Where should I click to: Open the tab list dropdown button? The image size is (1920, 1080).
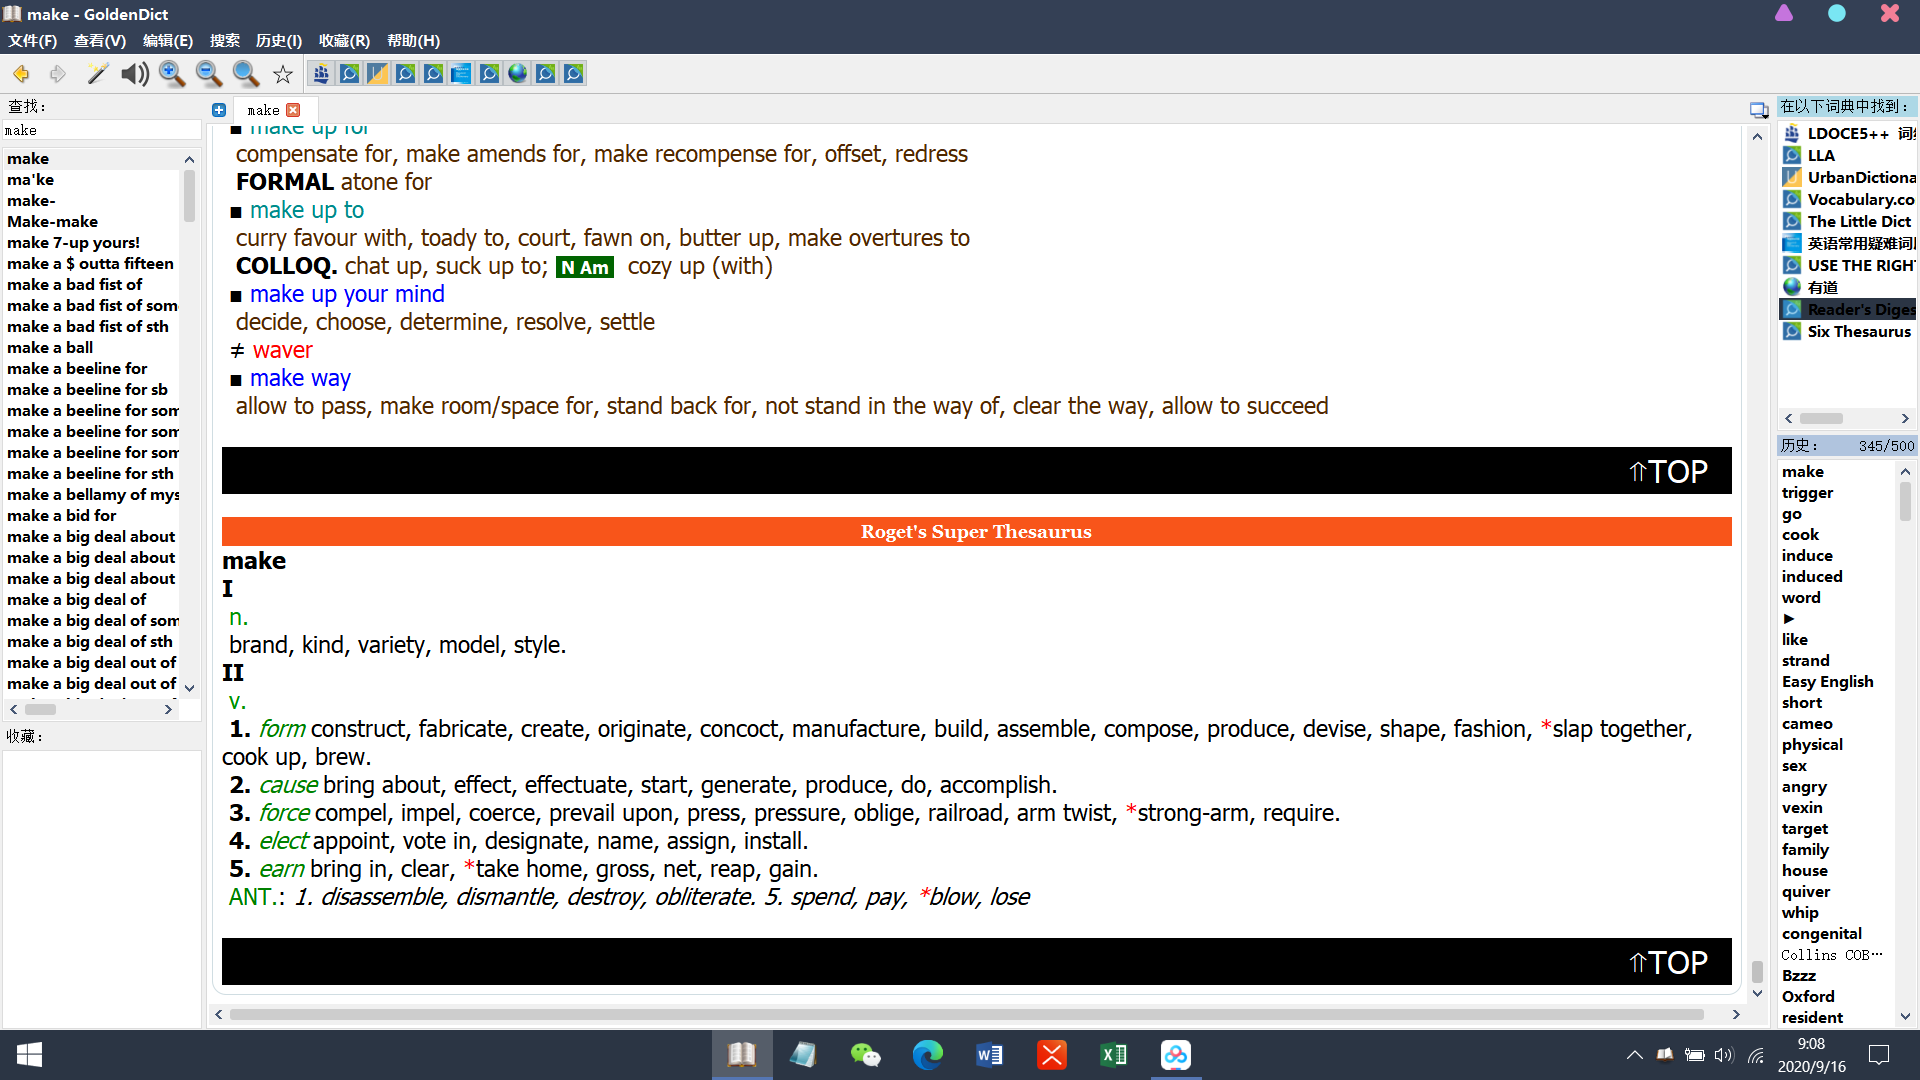(x=1759, y=110)
